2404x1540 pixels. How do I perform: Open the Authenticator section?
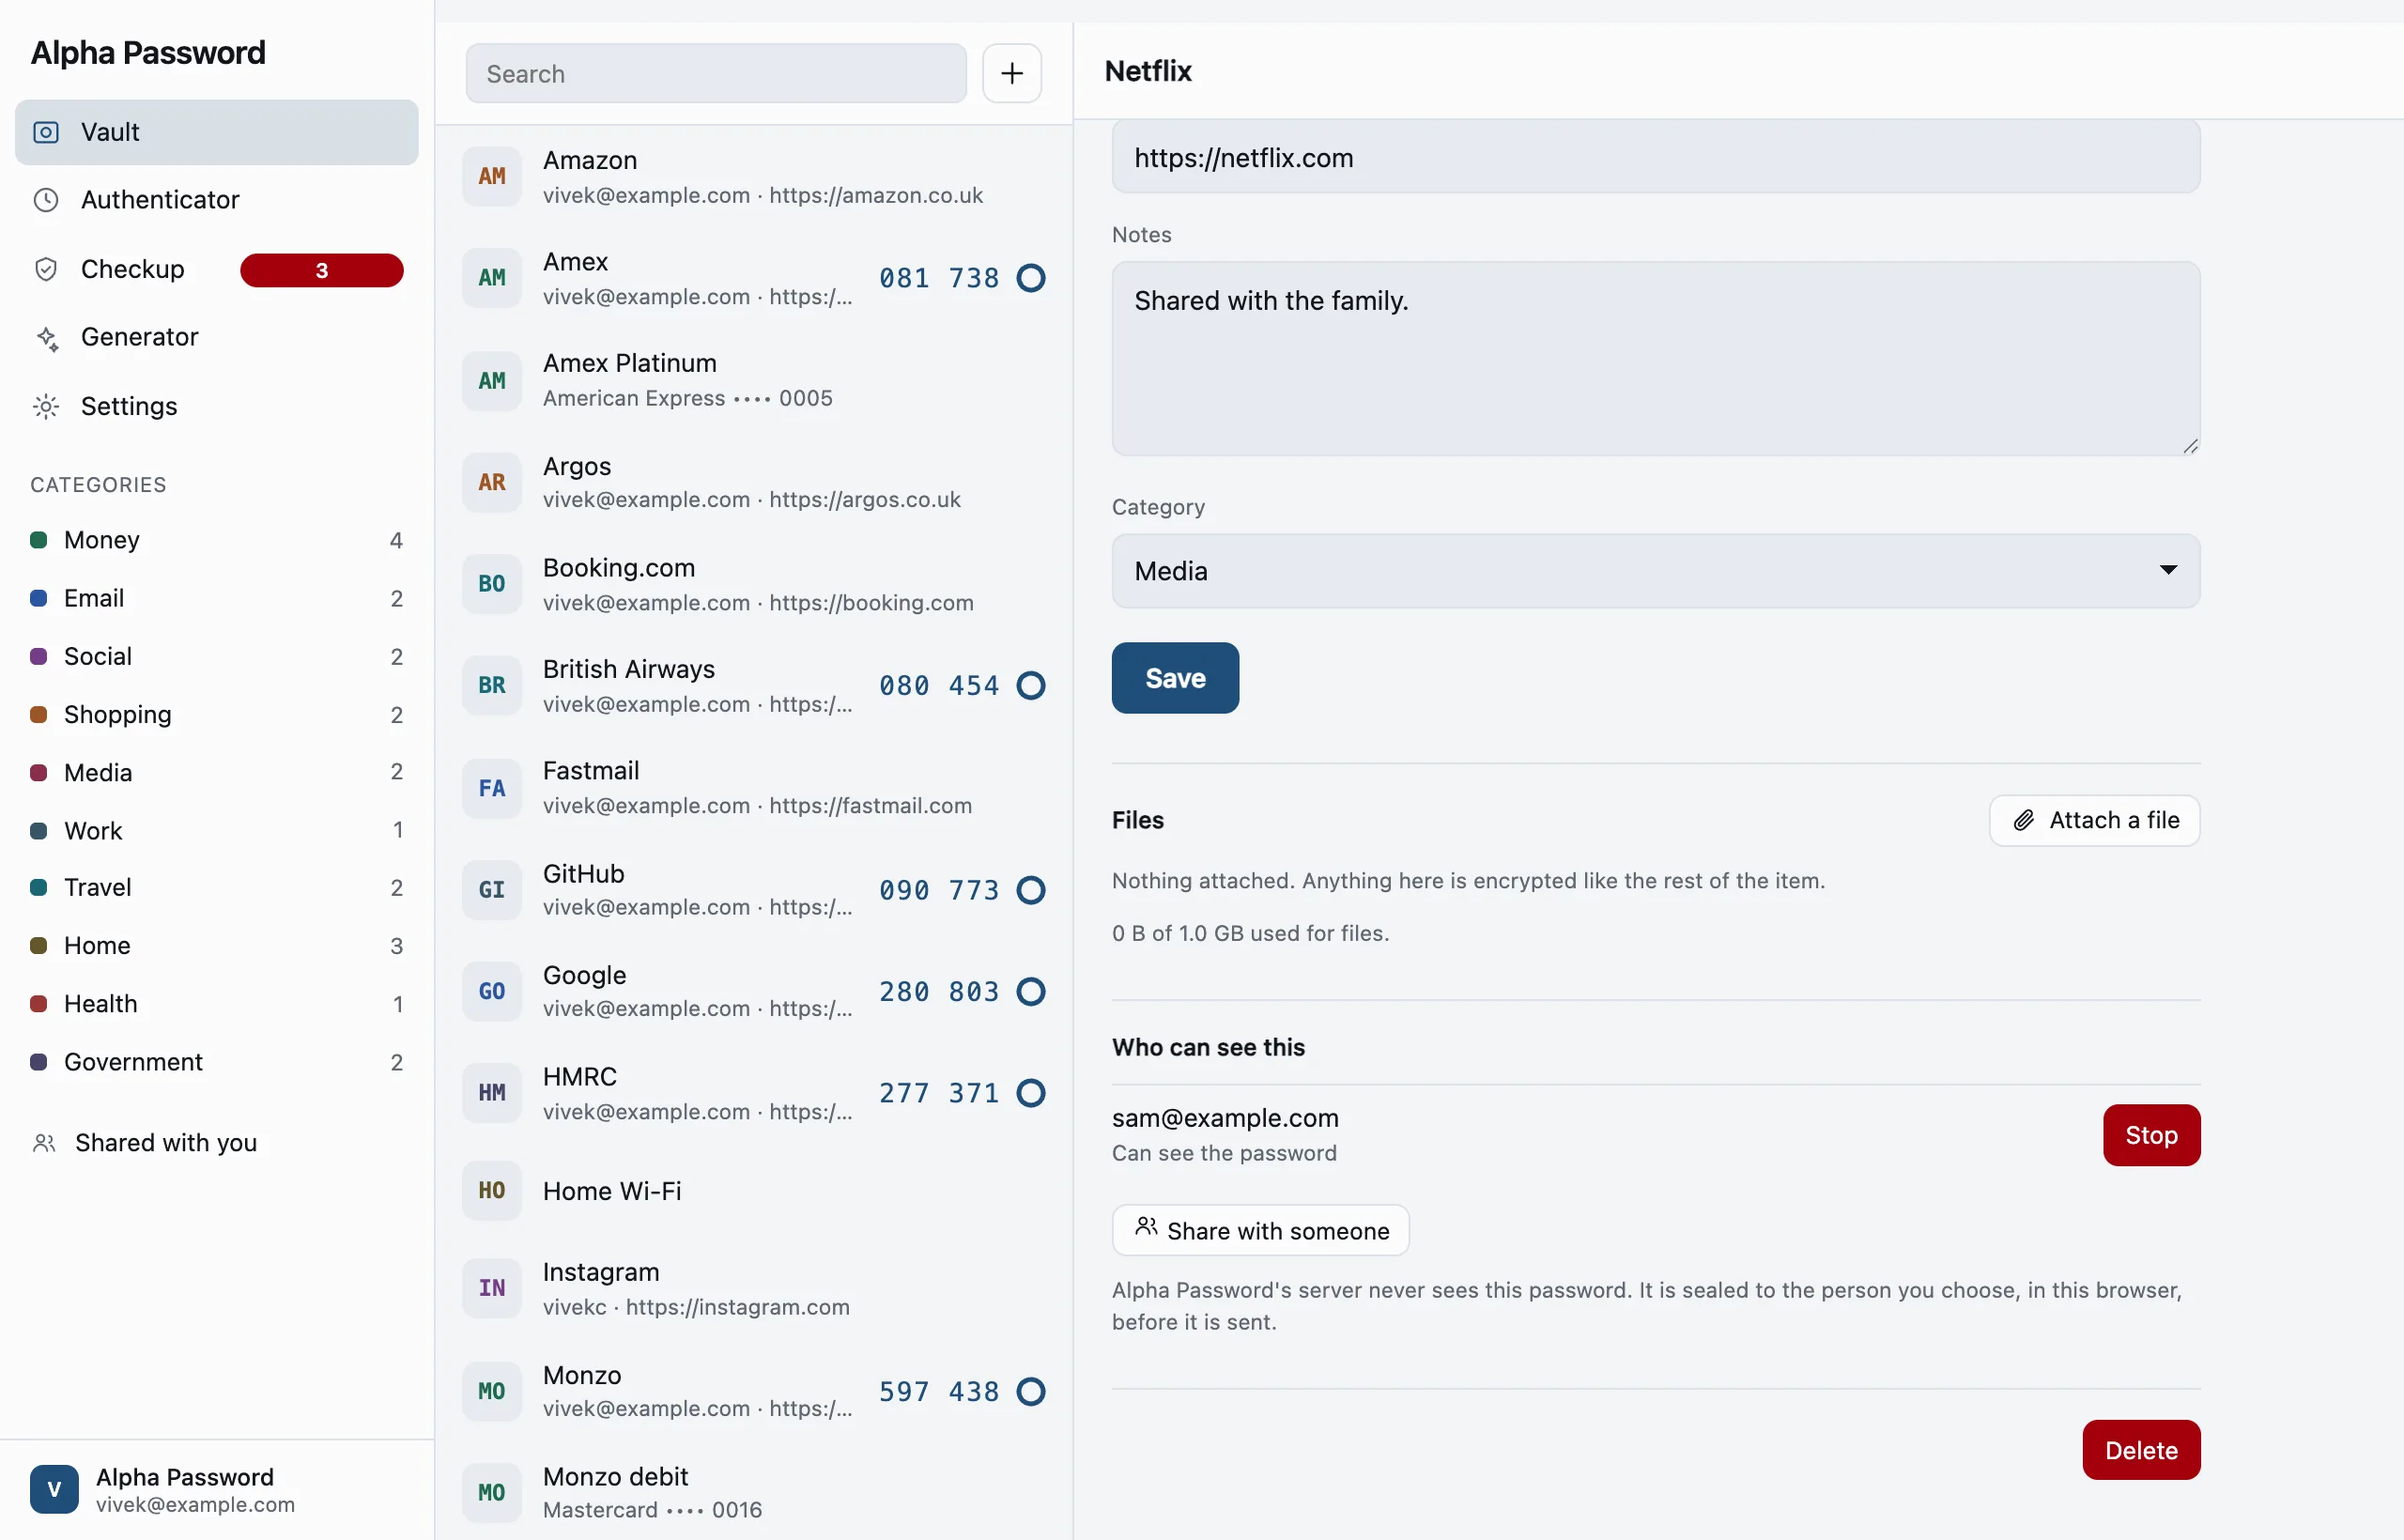pyautogui.click(x=217, y=200)
